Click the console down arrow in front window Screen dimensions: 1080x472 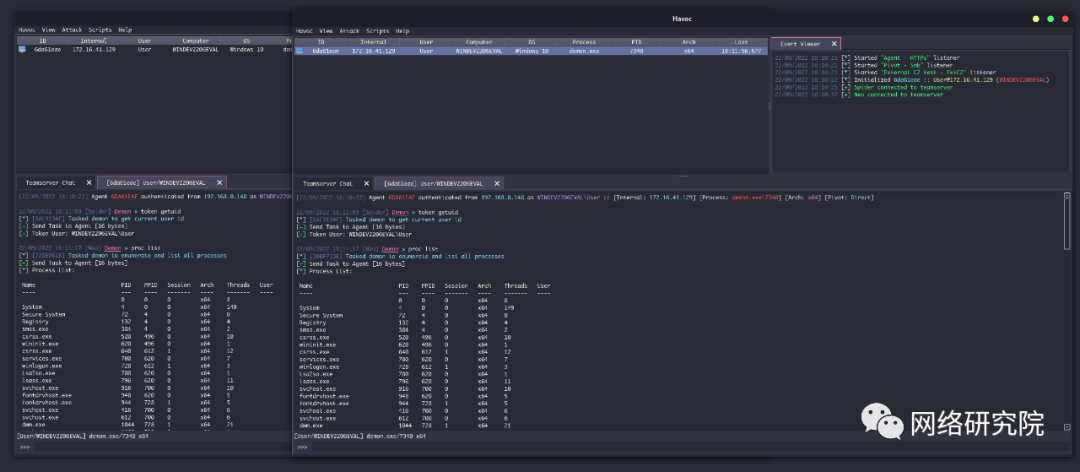click(x=1067, y=427)
